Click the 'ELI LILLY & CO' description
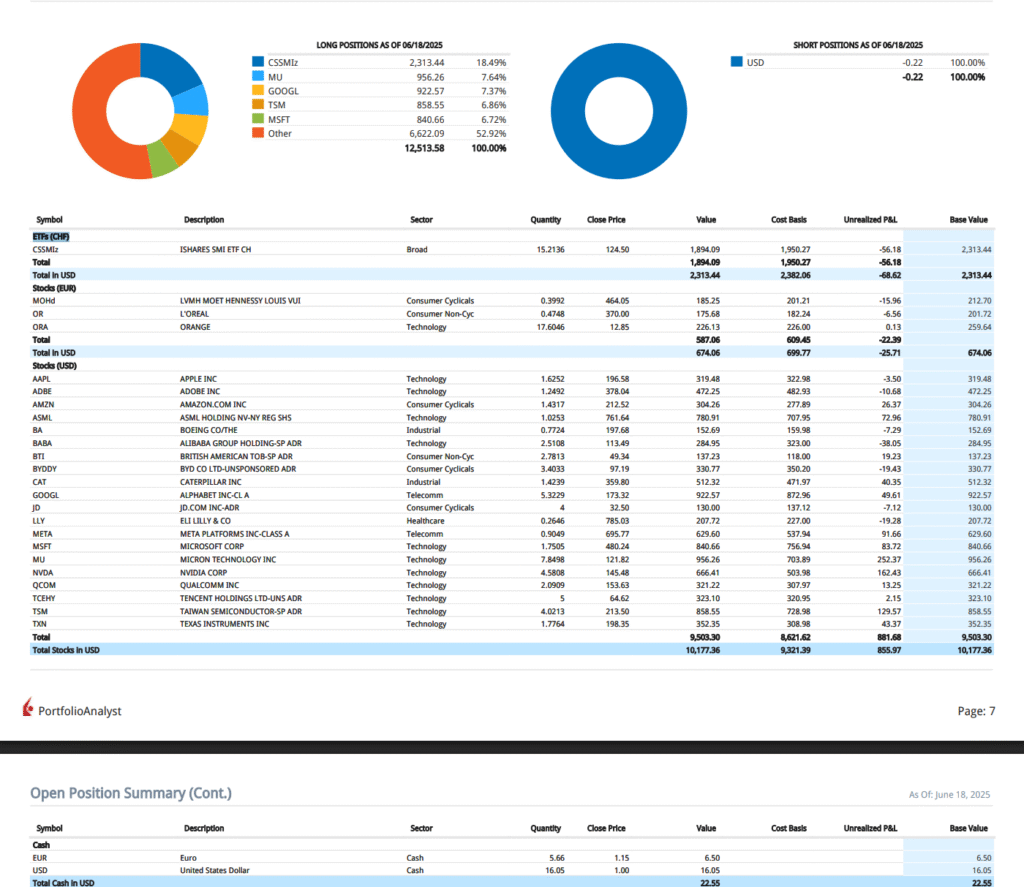 pyautogui.click(x=205, y=521)
